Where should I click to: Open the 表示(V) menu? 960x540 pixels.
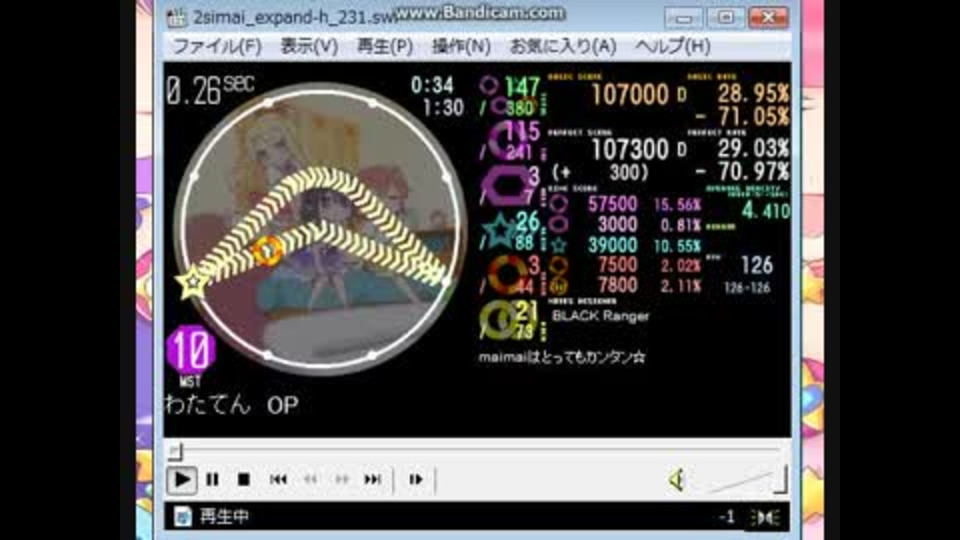[309, 47]
